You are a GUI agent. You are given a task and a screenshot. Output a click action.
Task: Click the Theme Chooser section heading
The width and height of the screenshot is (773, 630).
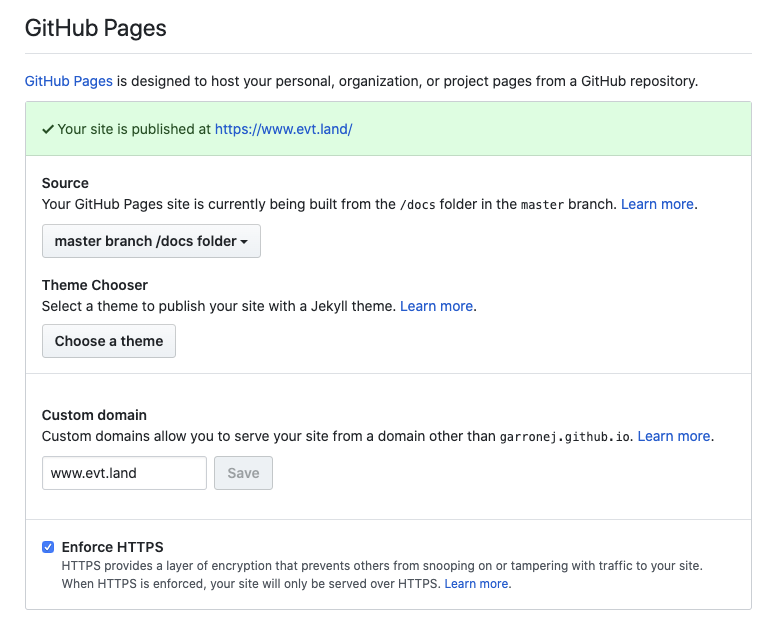(x=95, y=285)
